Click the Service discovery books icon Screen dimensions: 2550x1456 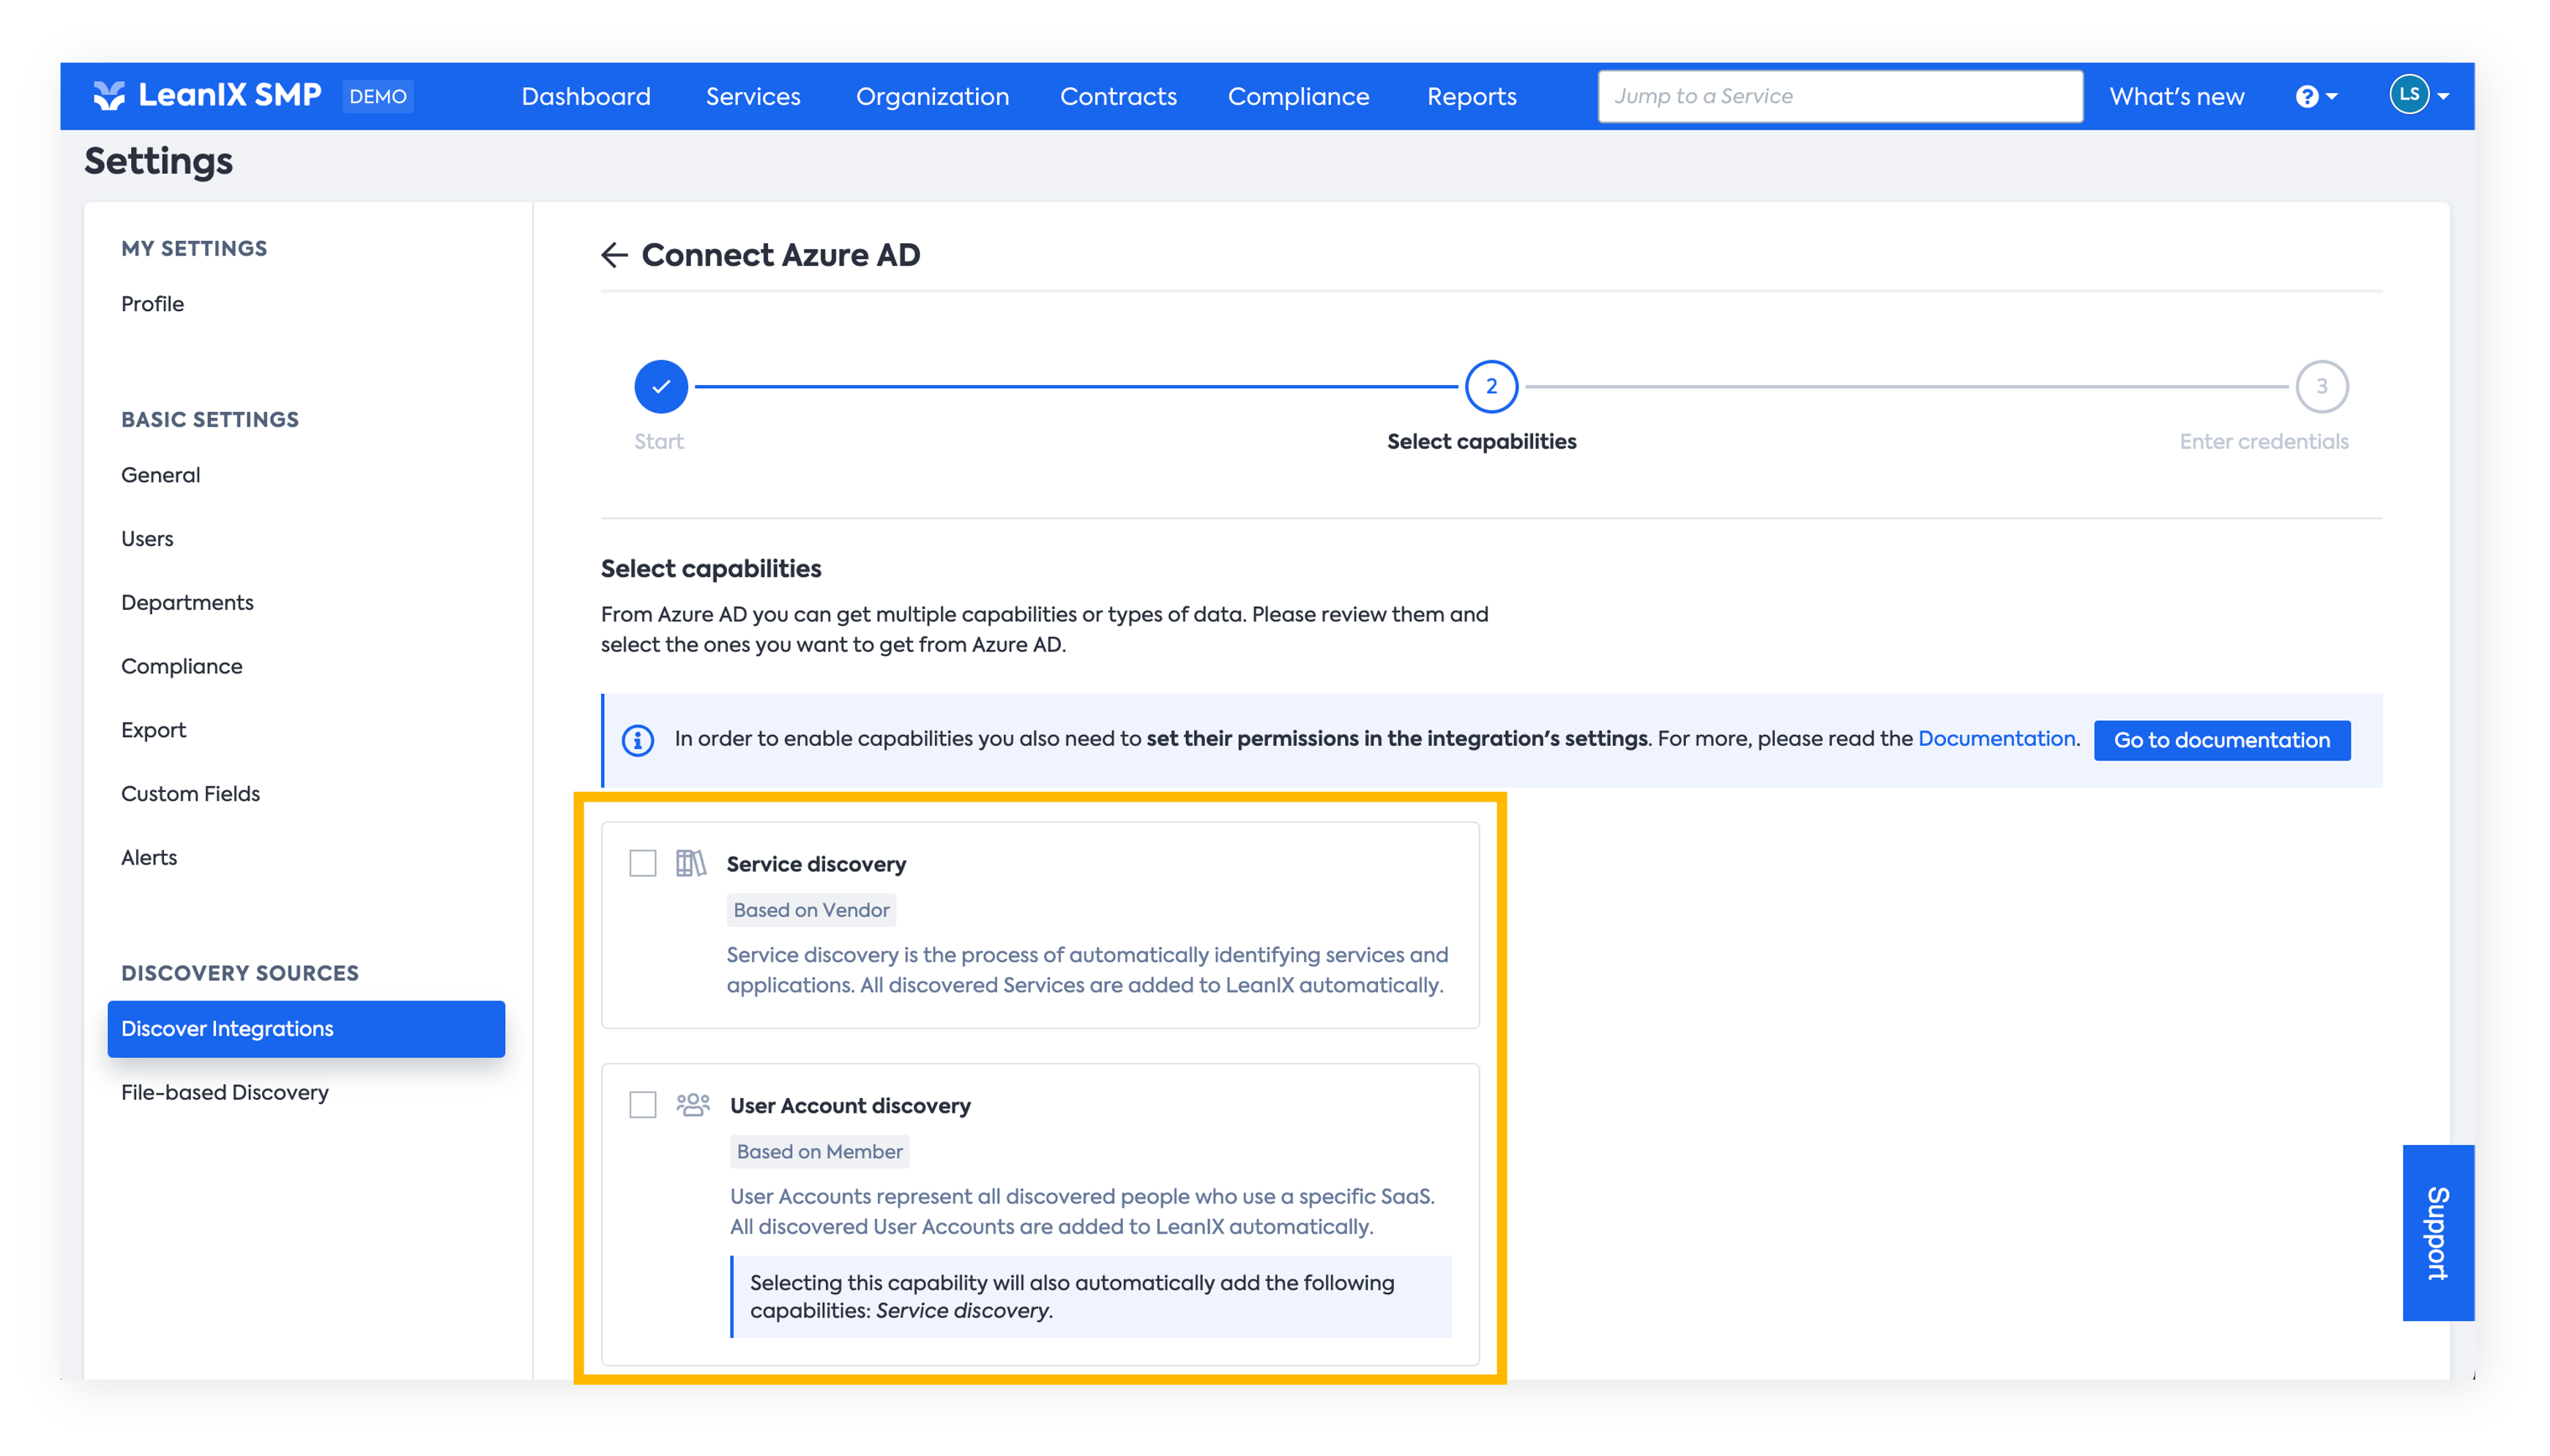(x=690, y=863)
